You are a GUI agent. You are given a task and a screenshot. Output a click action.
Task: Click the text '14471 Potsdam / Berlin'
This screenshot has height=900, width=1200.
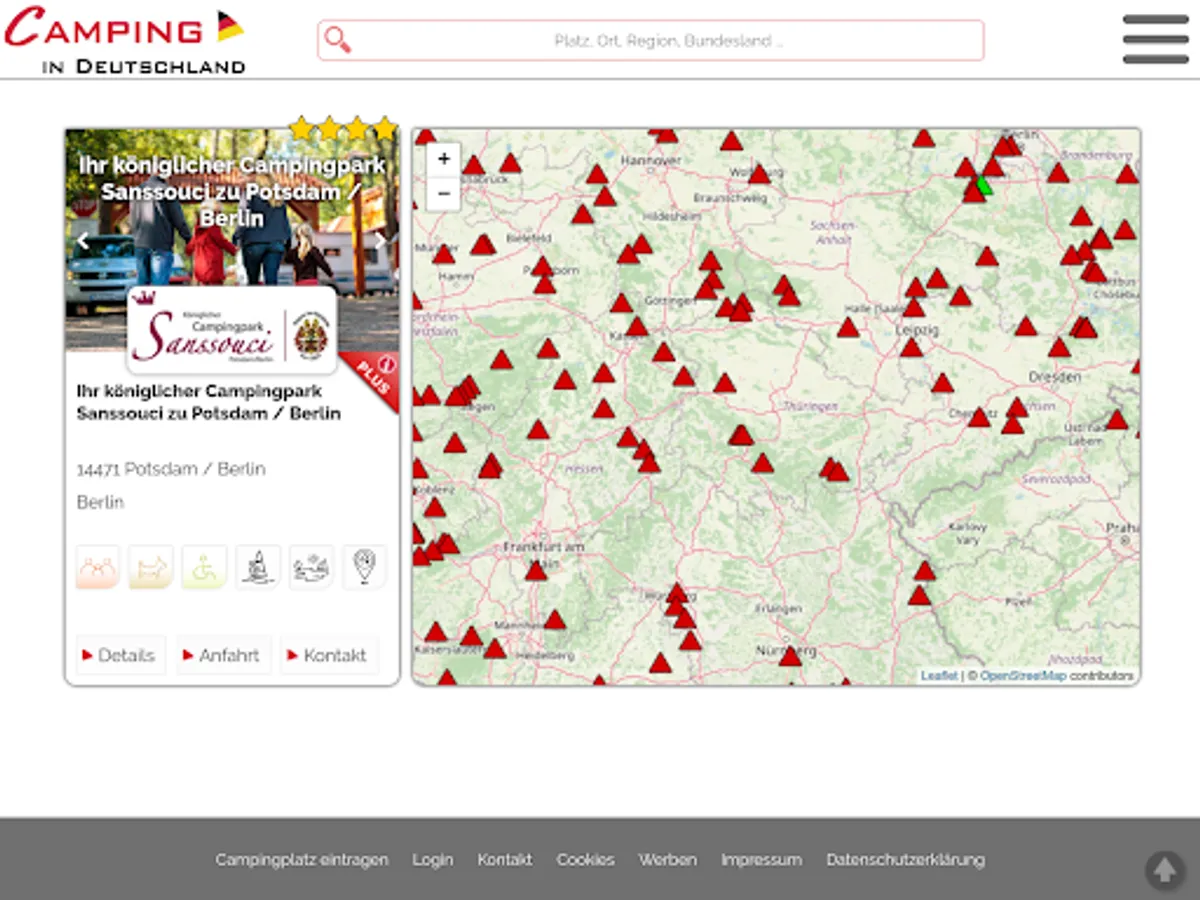(171, 469)
